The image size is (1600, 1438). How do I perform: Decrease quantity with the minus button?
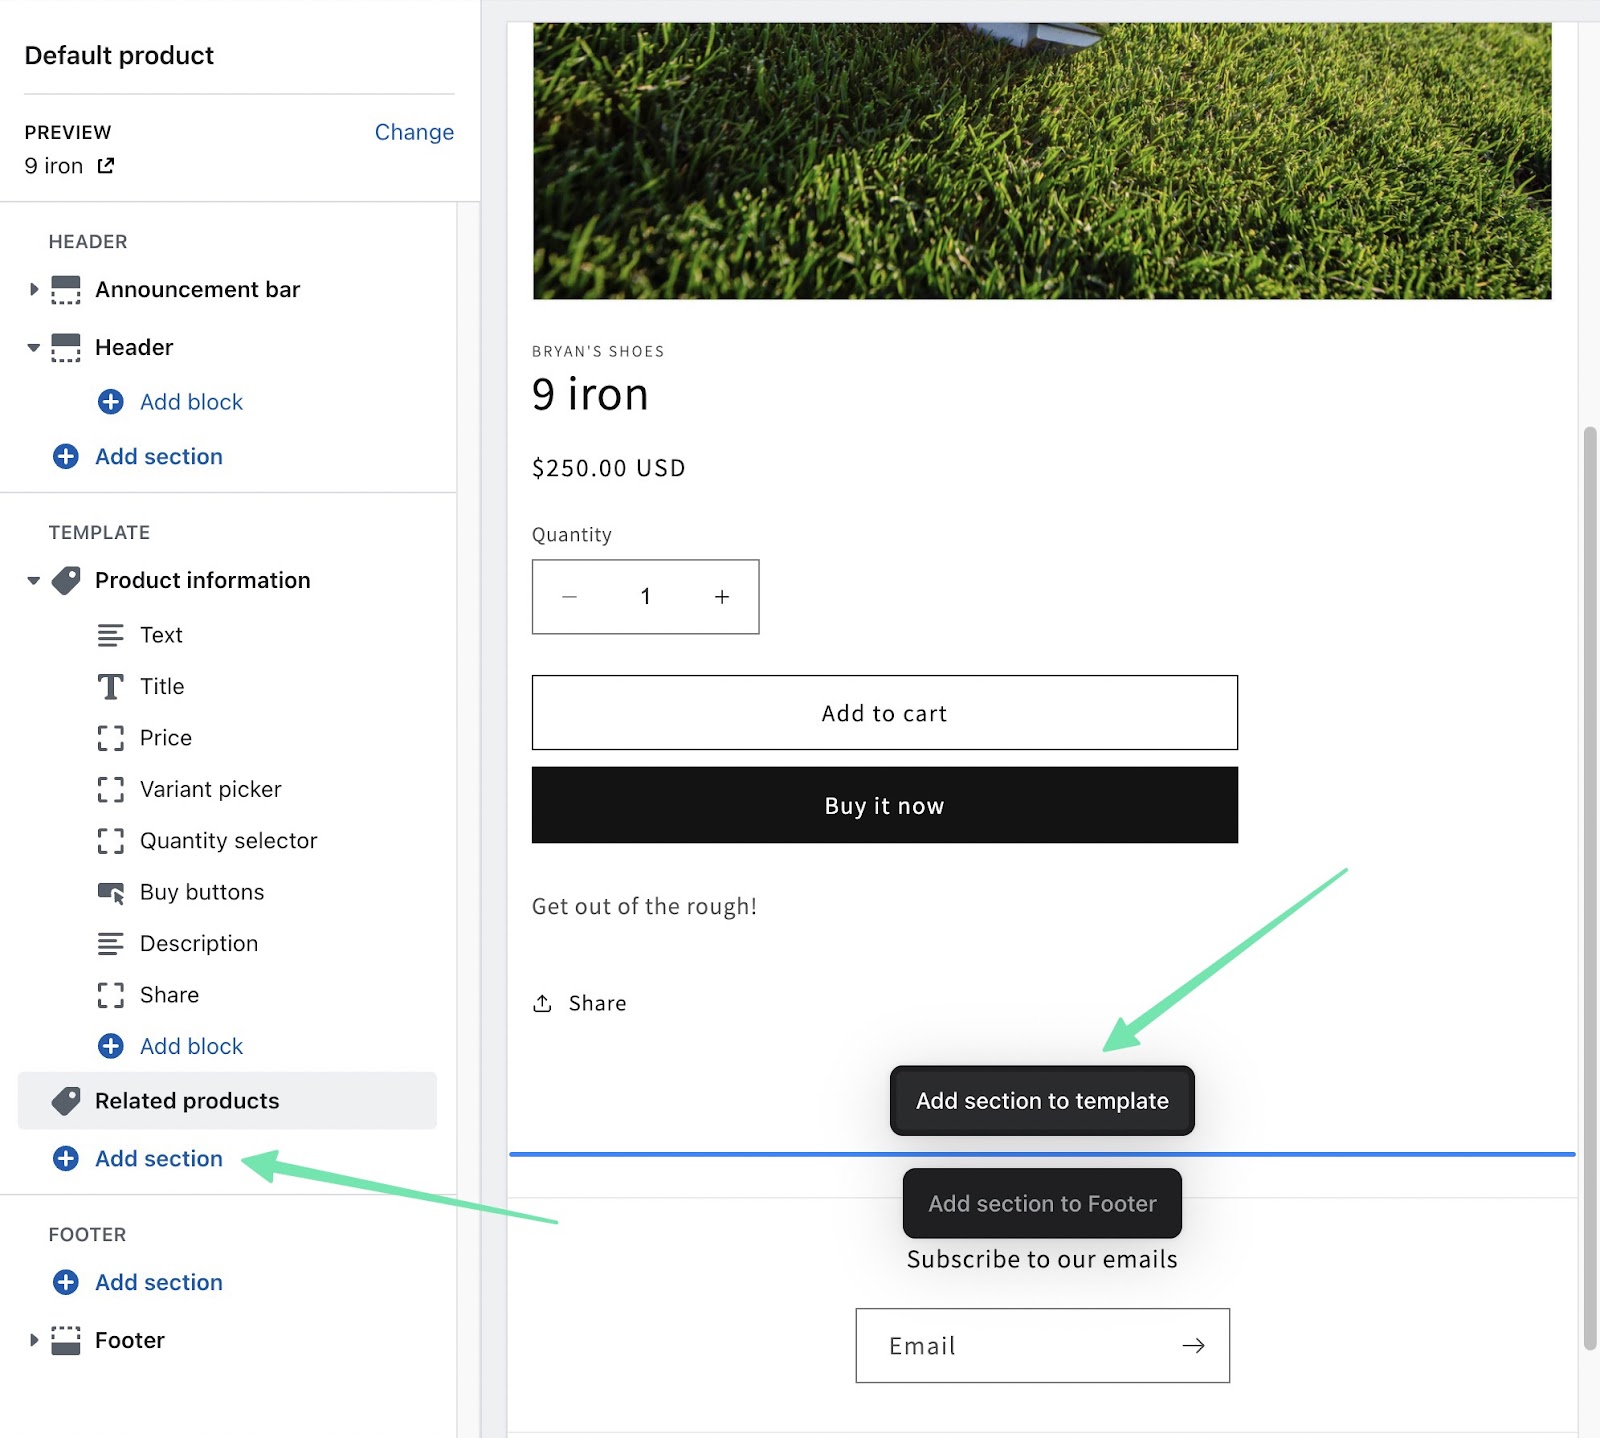tap(570, 597)
